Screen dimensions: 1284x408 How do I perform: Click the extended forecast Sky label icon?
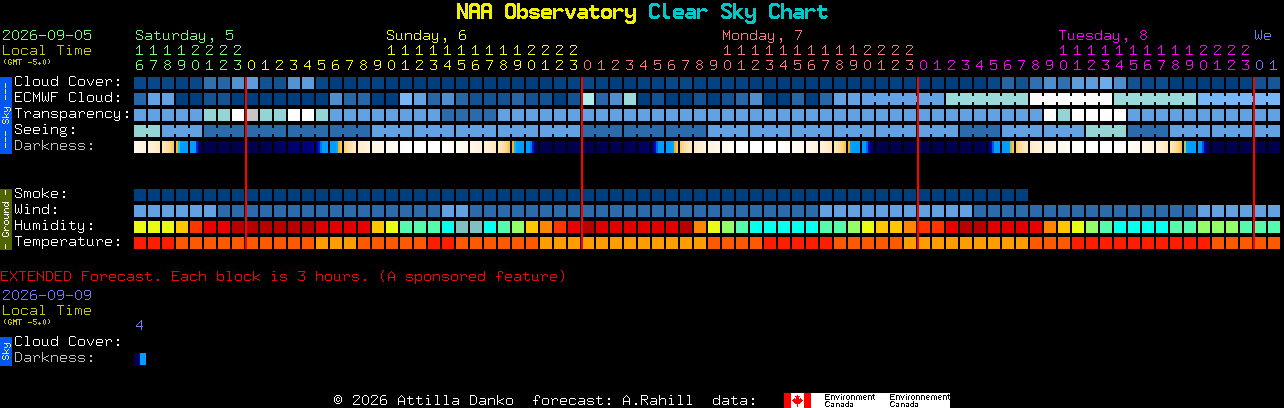pyautogui.click(x=5, y=349)
